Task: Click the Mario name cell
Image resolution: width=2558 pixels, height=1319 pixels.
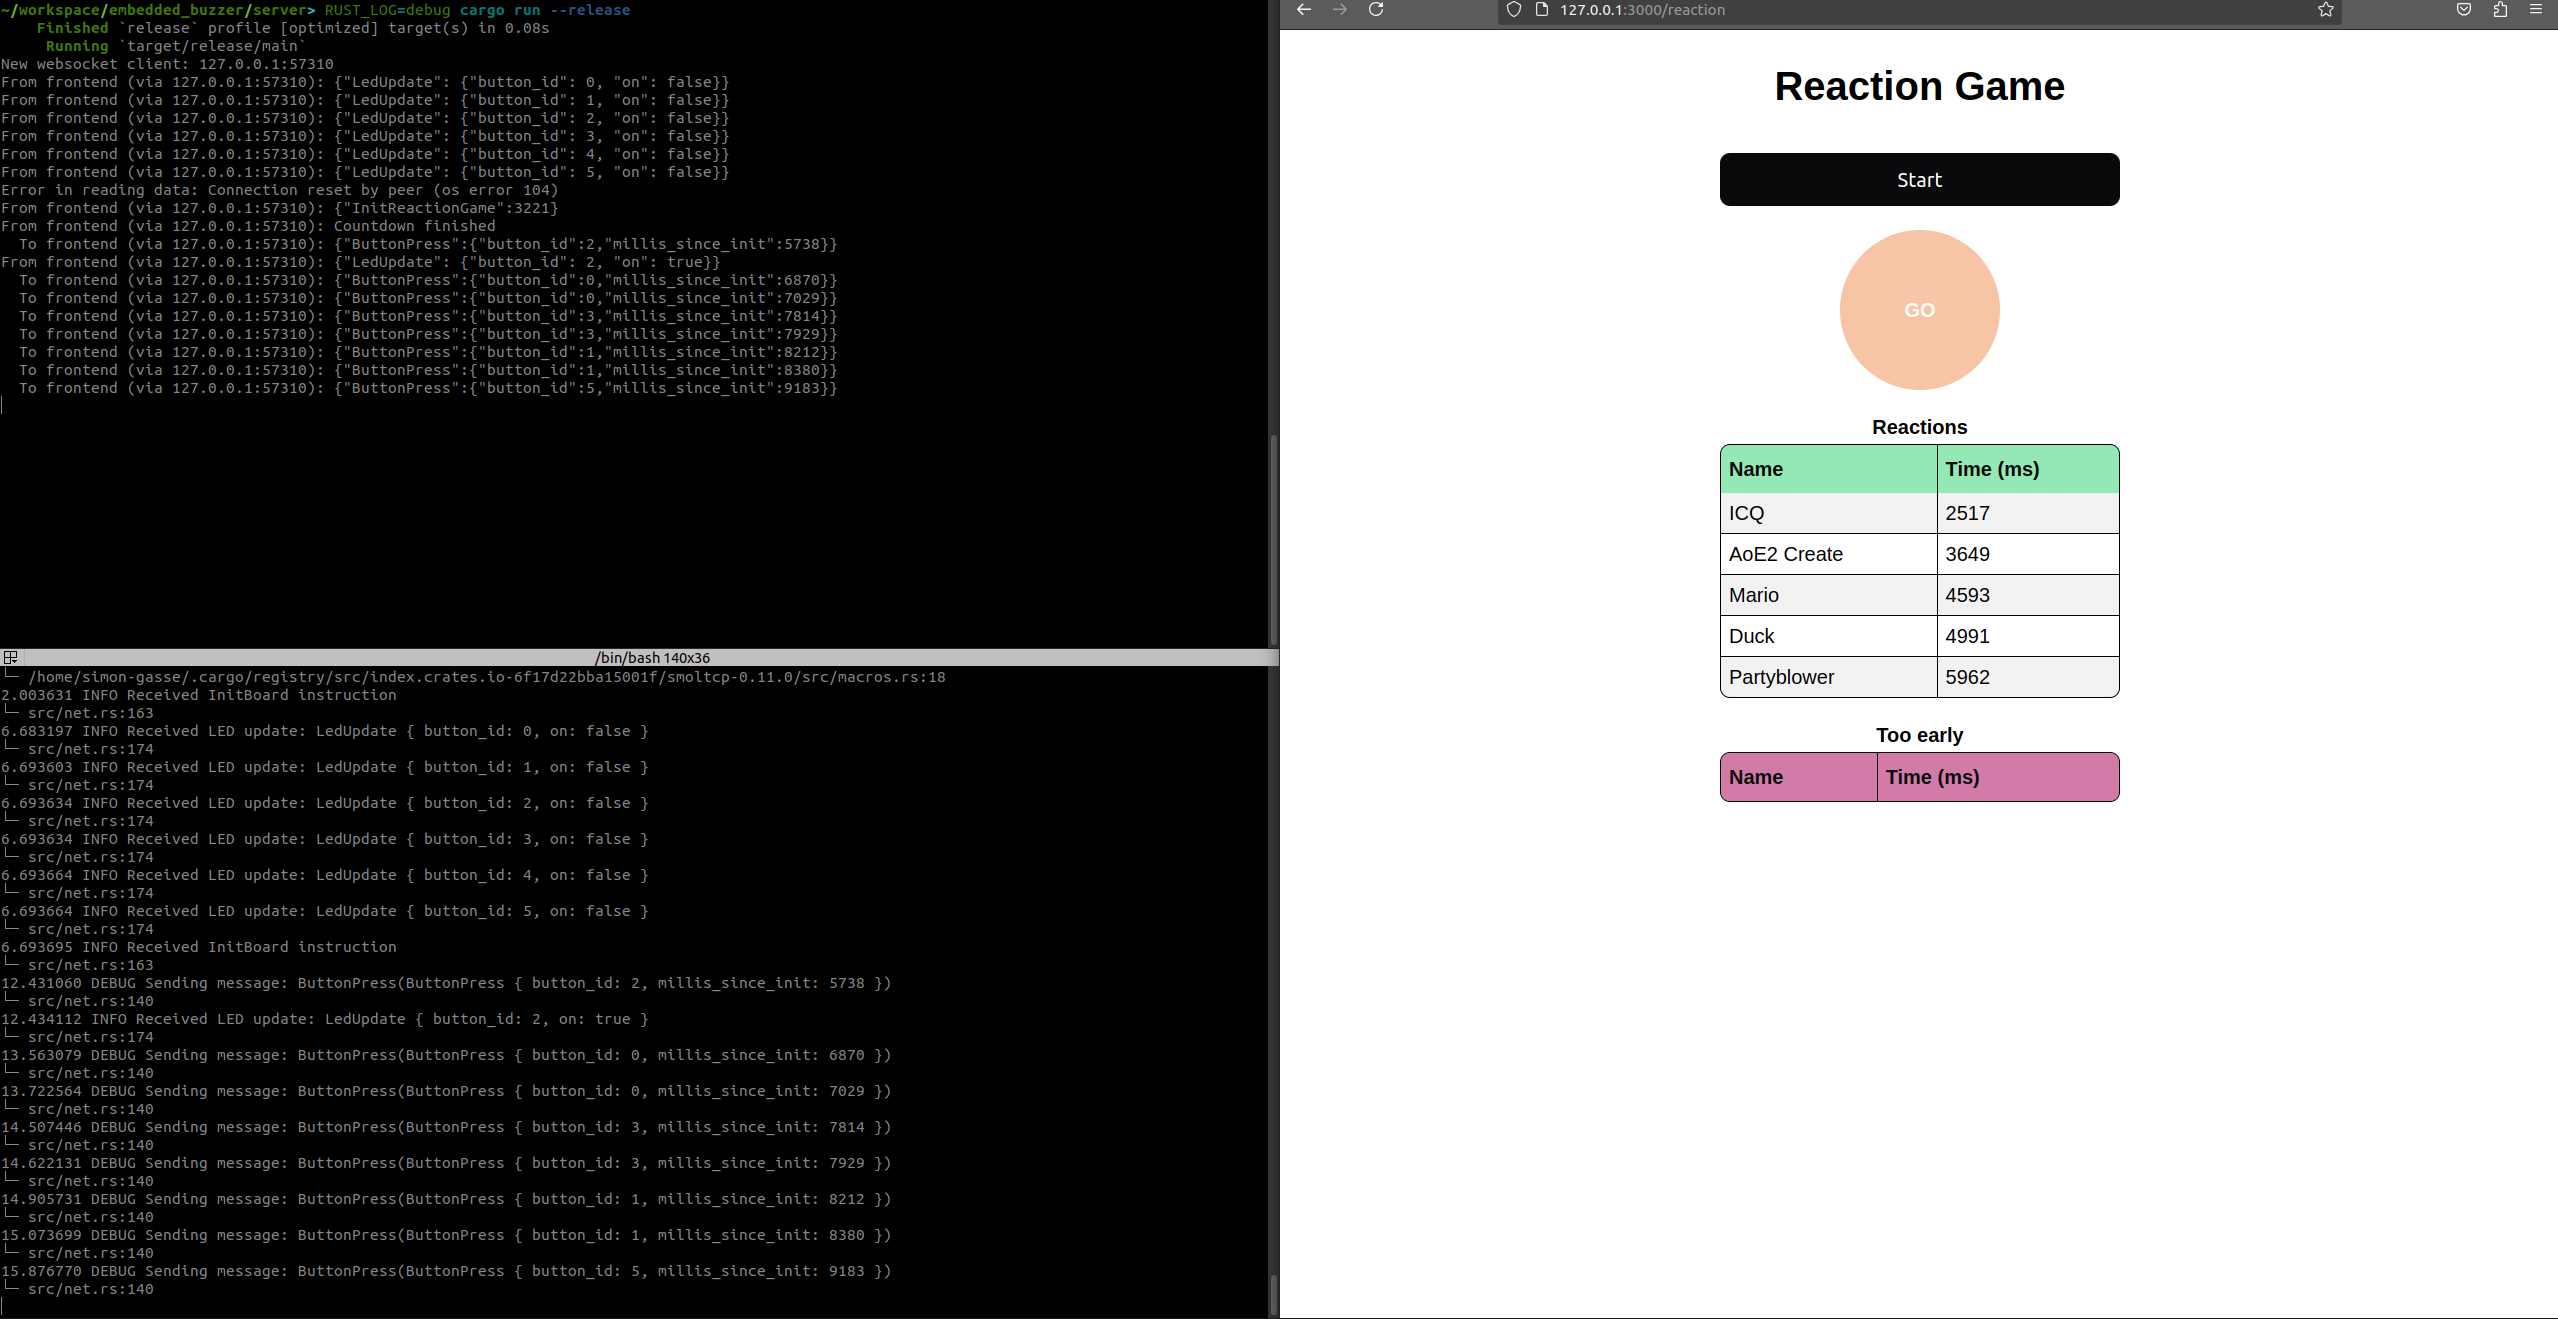Action: tap(1828, 595)
